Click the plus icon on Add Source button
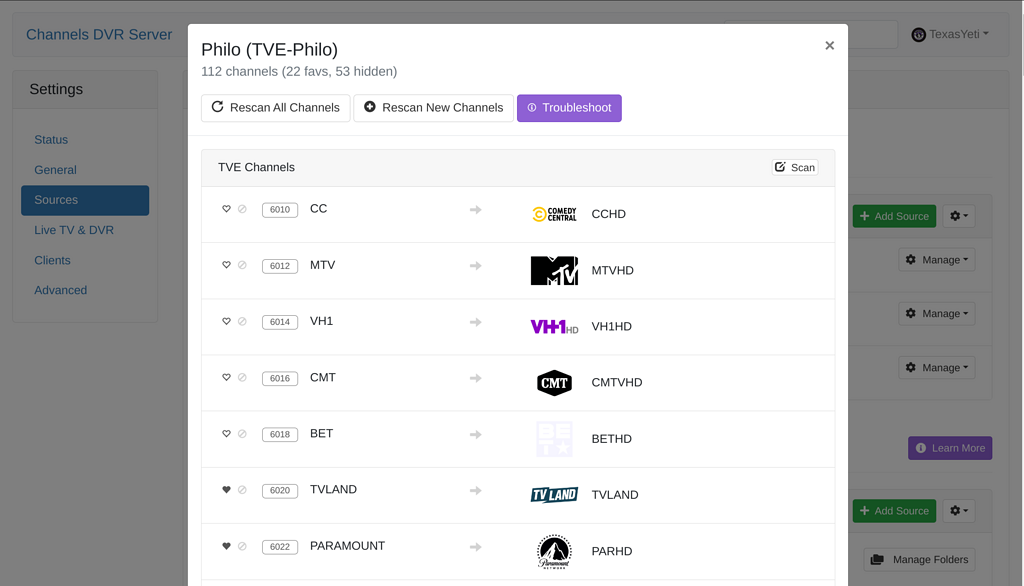The width and height of the screenshot is (1024, 586). (864, 216)
